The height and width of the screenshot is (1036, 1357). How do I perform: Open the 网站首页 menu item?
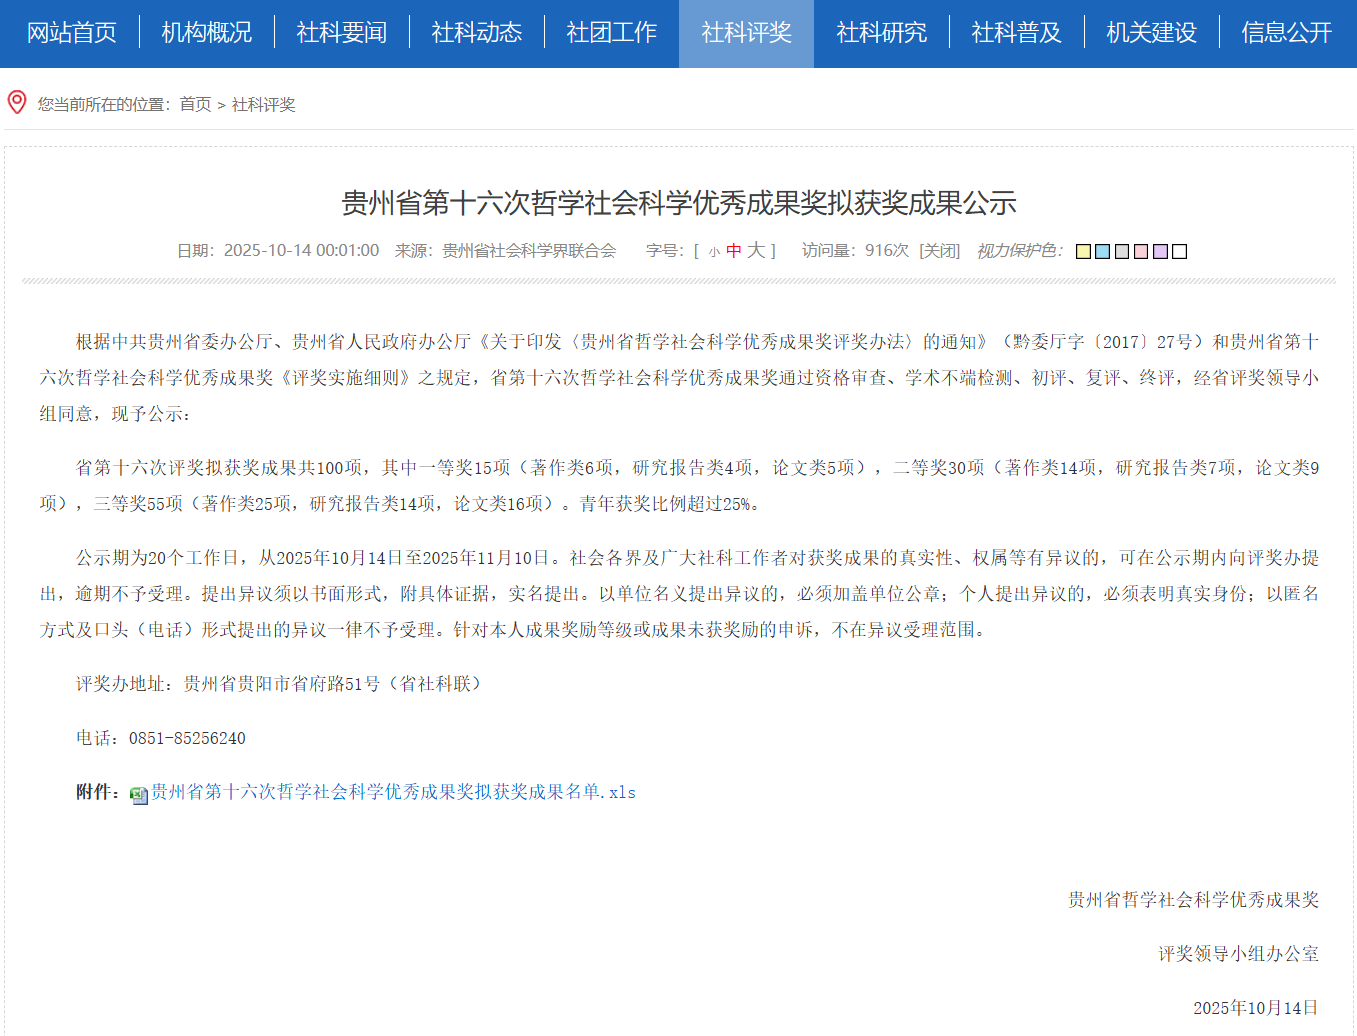click(x=71, y=33)
